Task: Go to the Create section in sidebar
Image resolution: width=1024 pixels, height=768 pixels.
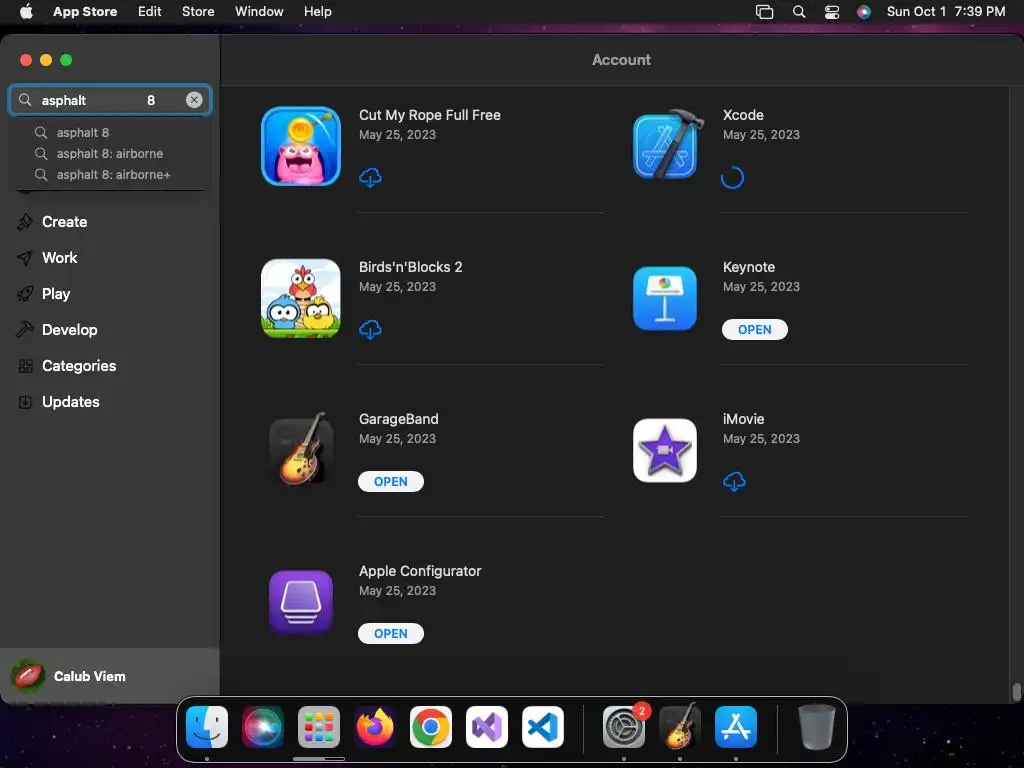Action: coord(64,222)
